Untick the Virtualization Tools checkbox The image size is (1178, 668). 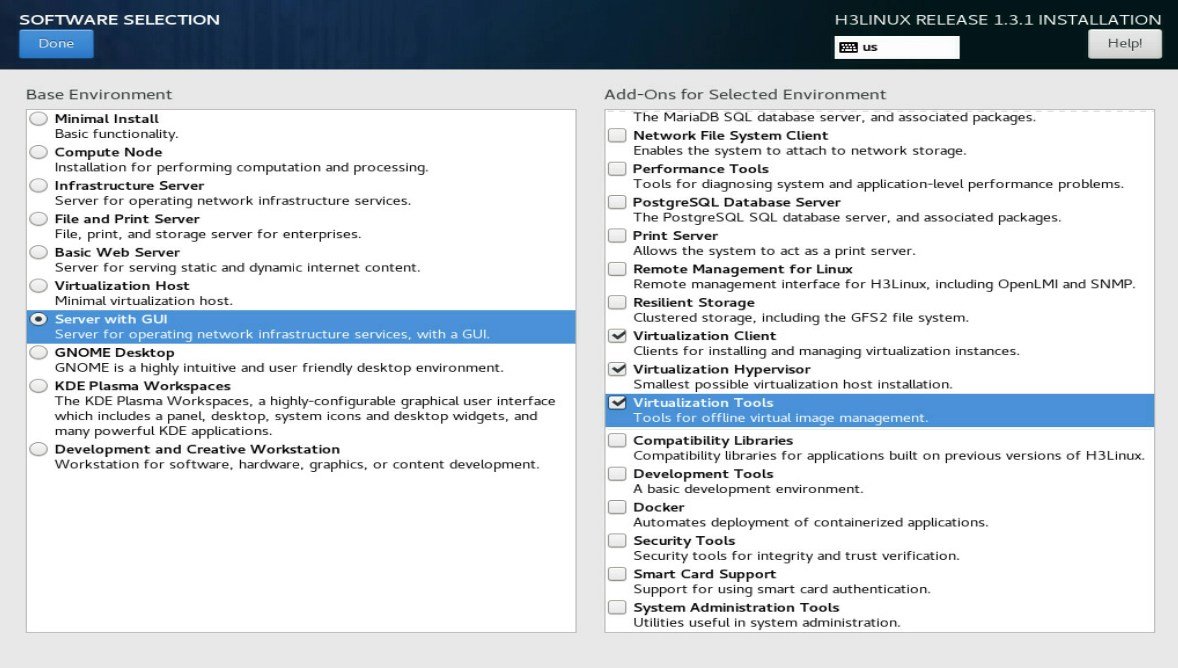pyautogui.click(x=617, y=403)
